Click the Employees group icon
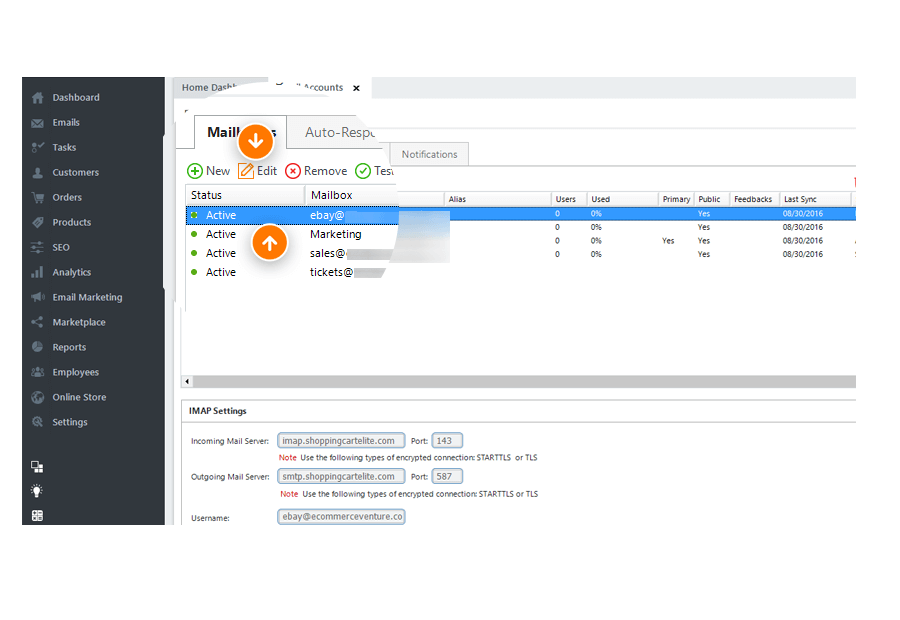The image size is (900, 620). pos(37,372)
